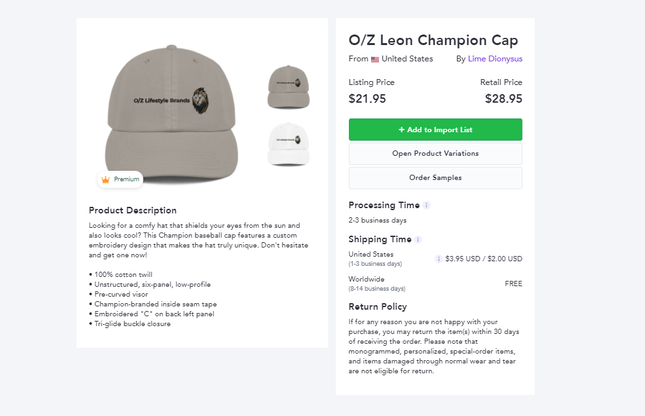The height and width of the screenshot is (416, 645).
Task: Click the O/Z Leon Champion Cap title
Action: (433, 40)
